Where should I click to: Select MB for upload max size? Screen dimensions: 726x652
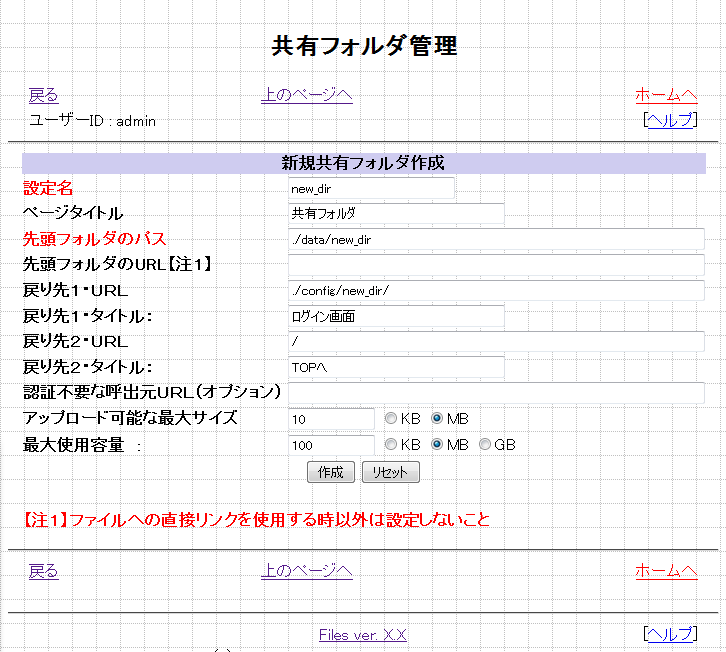point(437,418)
